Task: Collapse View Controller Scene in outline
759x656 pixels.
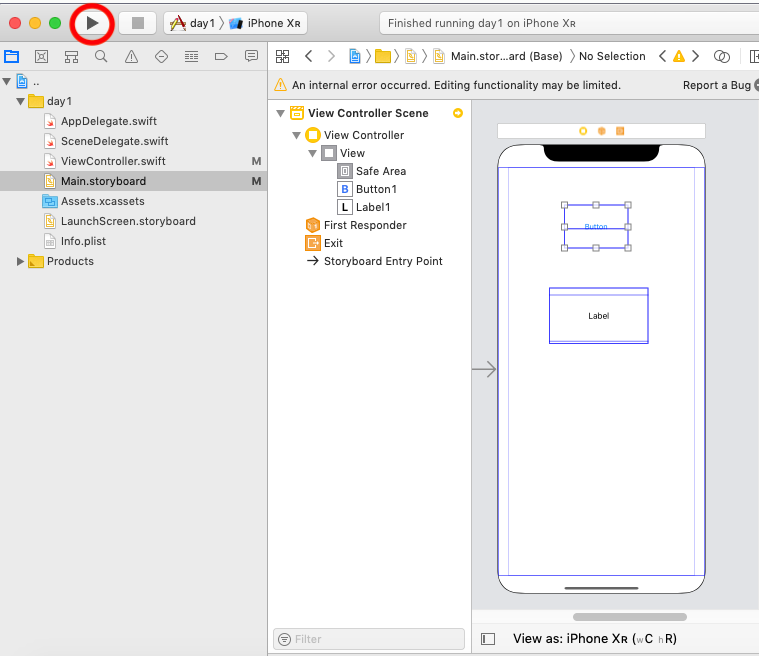Action: [280, 113]
